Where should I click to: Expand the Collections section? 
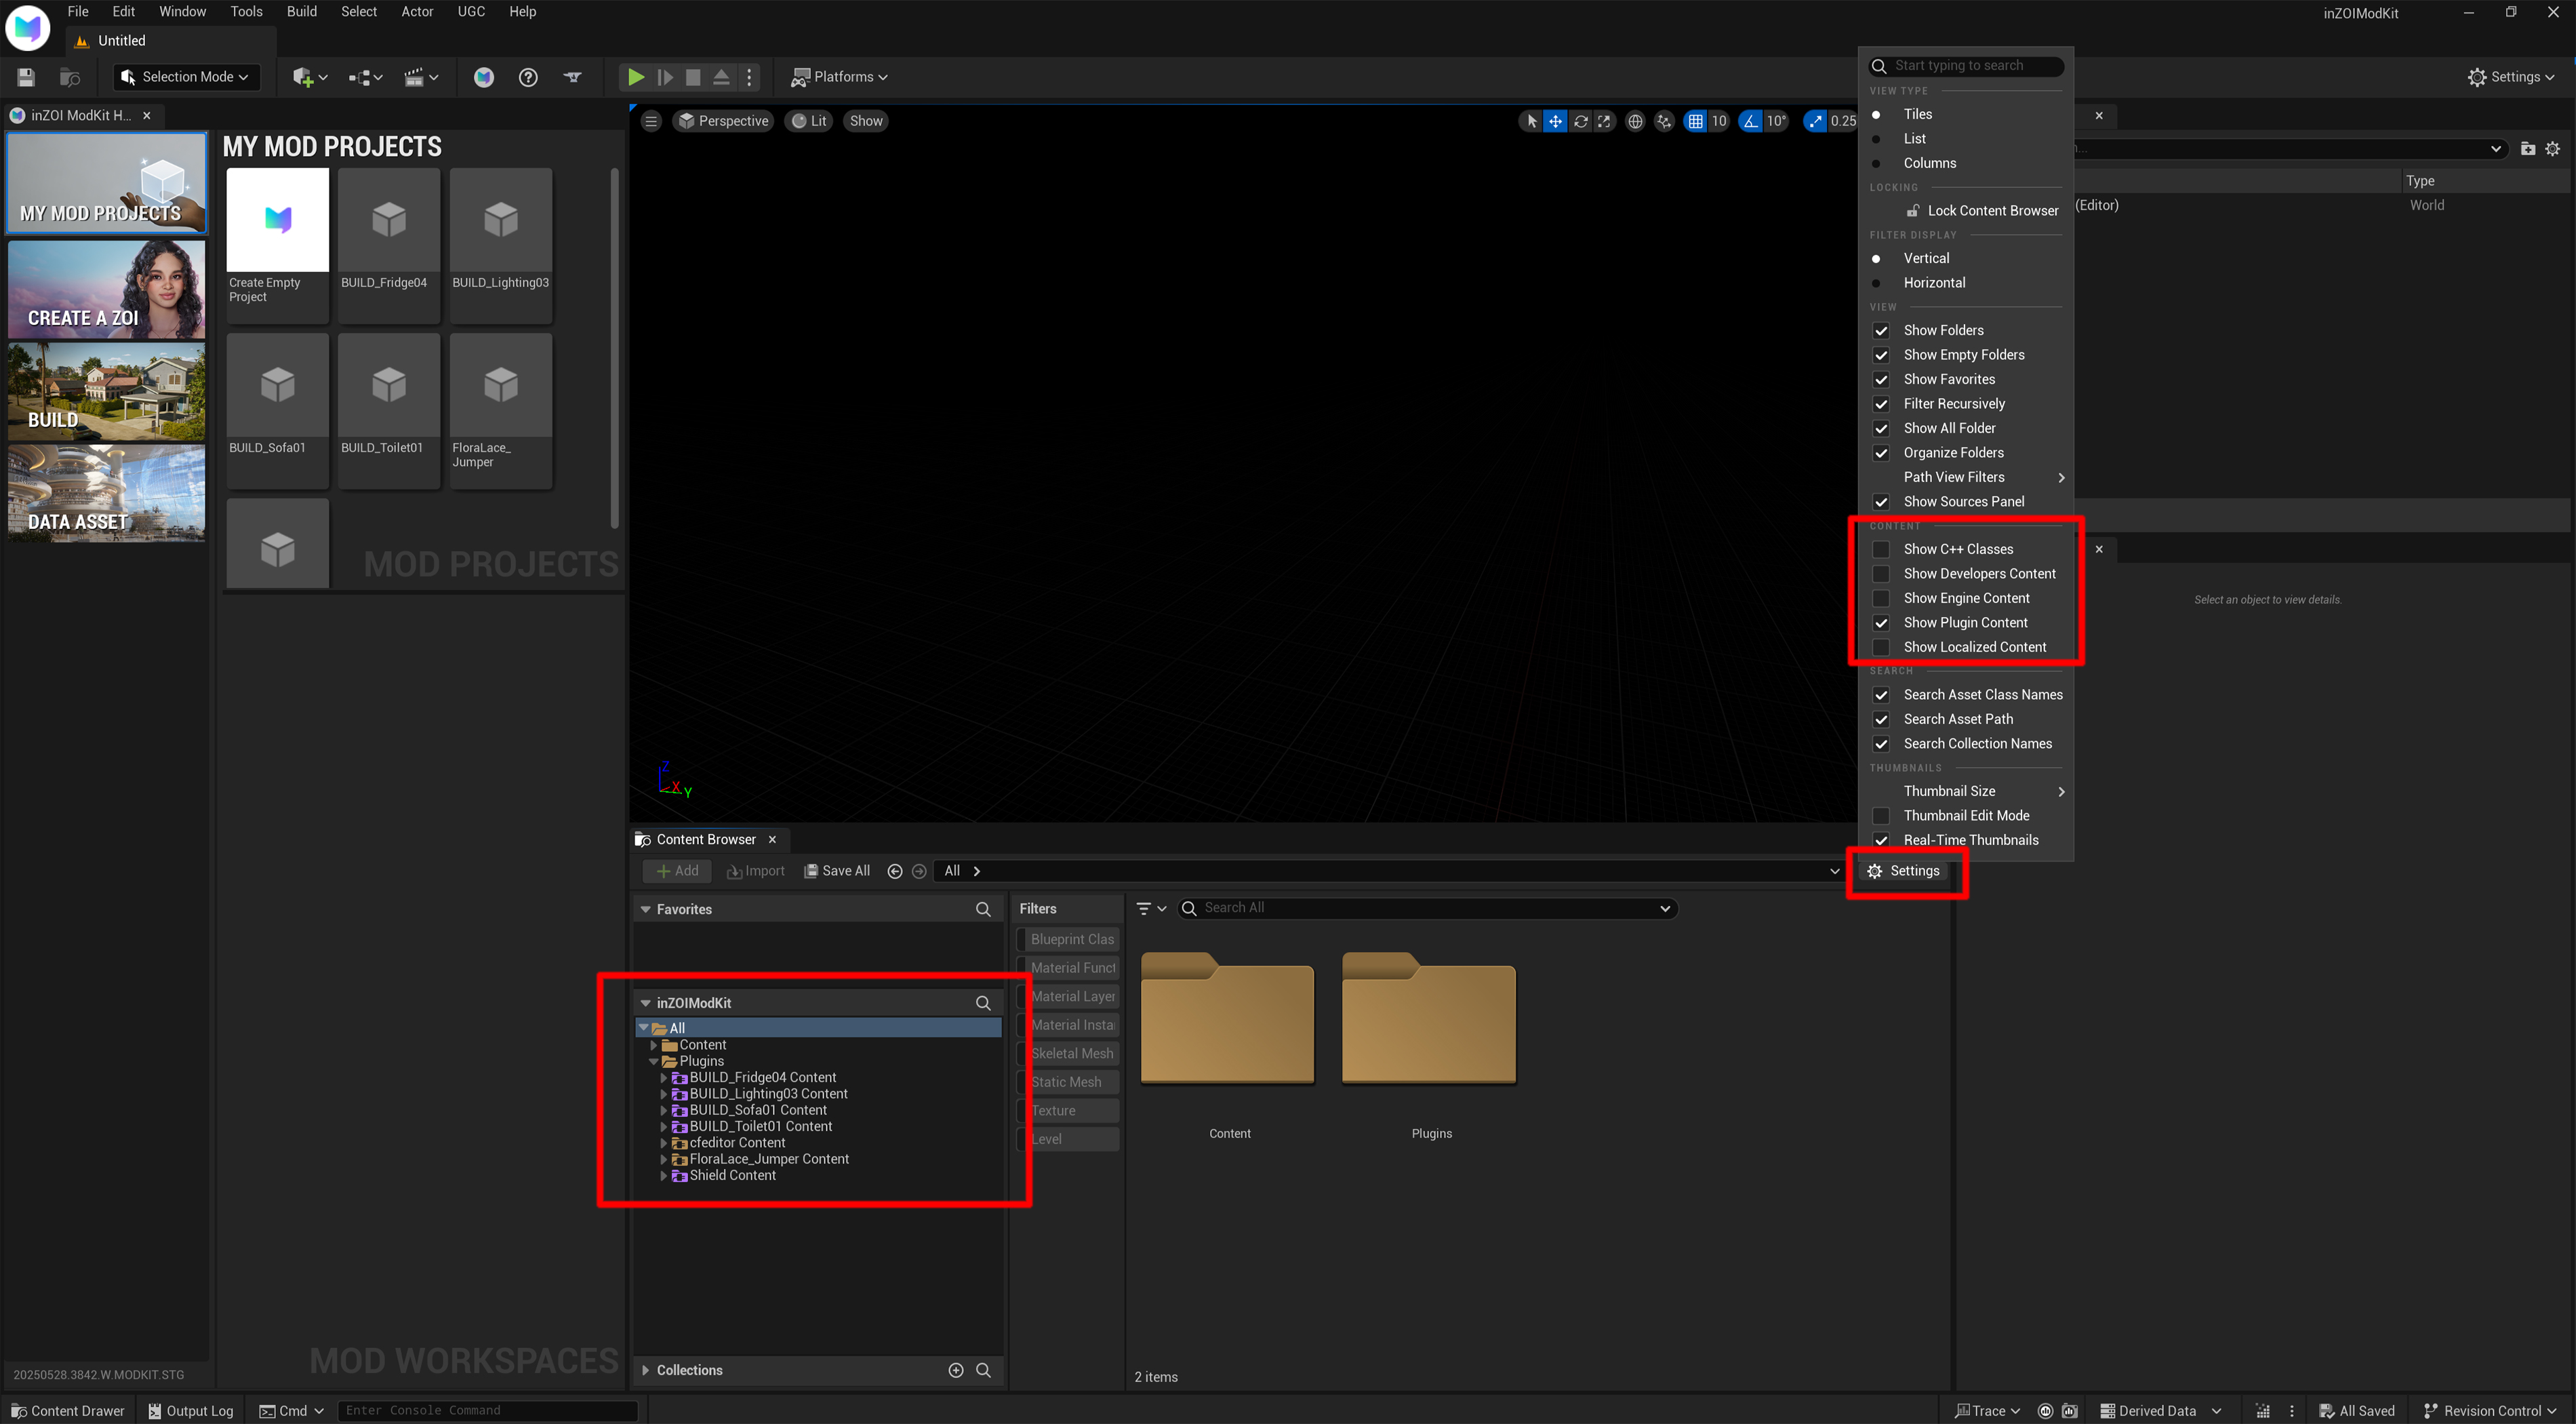click(x=646, y=1370)
